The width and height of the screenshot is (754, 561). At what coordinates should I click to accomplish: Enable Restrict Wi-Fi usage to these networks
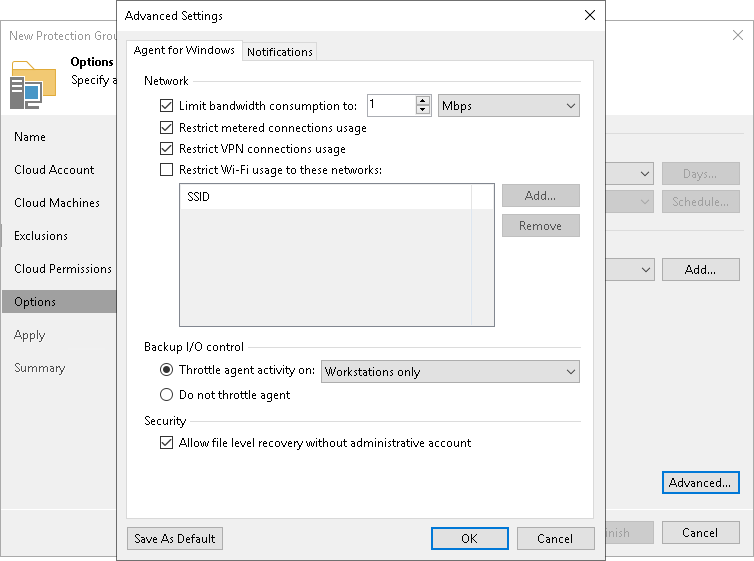click(x=166, y=170)
